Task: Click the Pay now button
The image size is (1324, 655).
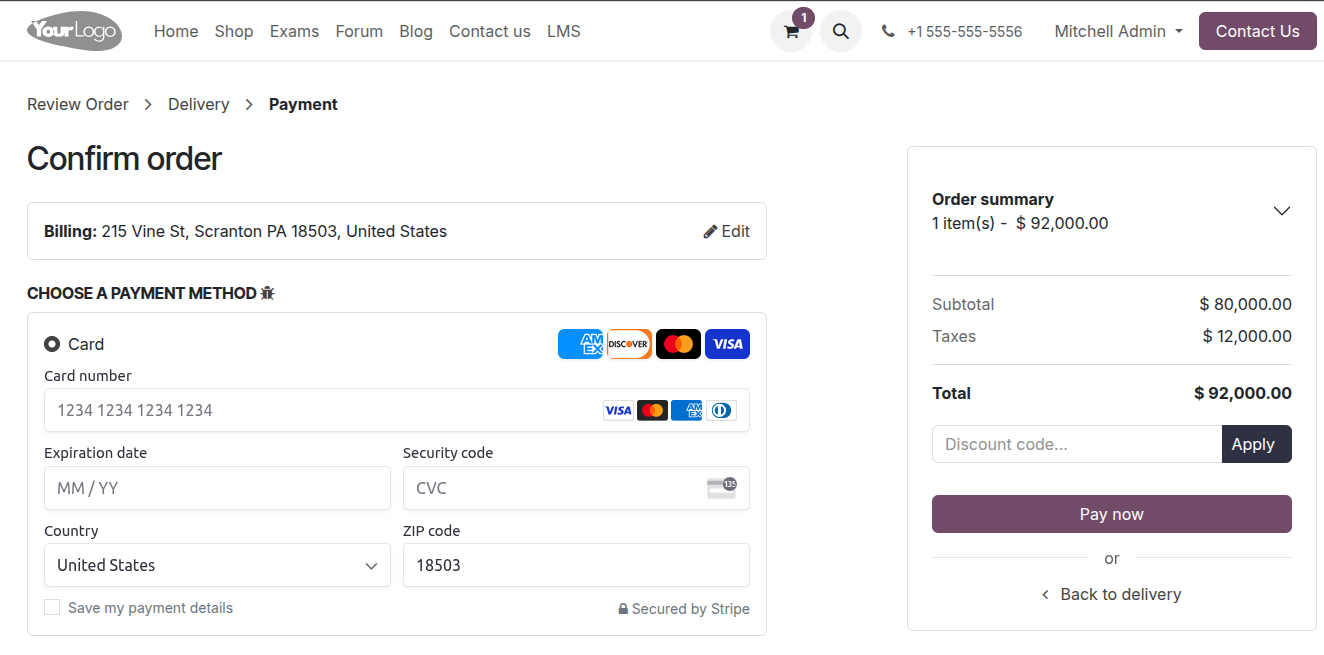Action: [x=1112, y=514]
